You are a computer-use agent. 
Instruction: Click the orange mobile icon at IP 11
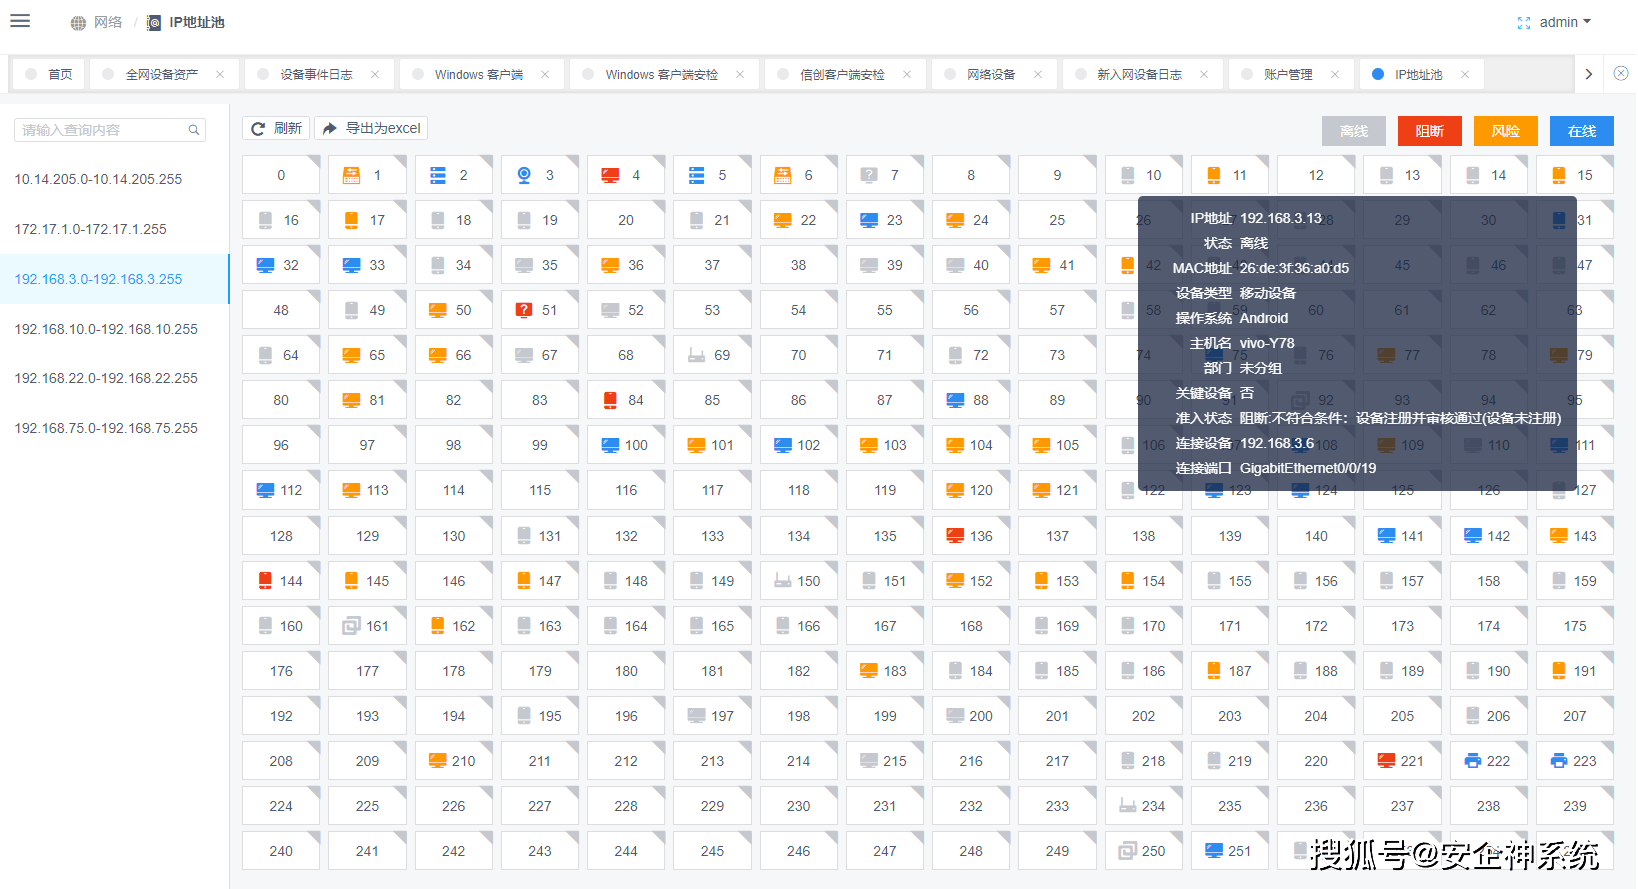pyautogui.click(x=1213, y=175)
